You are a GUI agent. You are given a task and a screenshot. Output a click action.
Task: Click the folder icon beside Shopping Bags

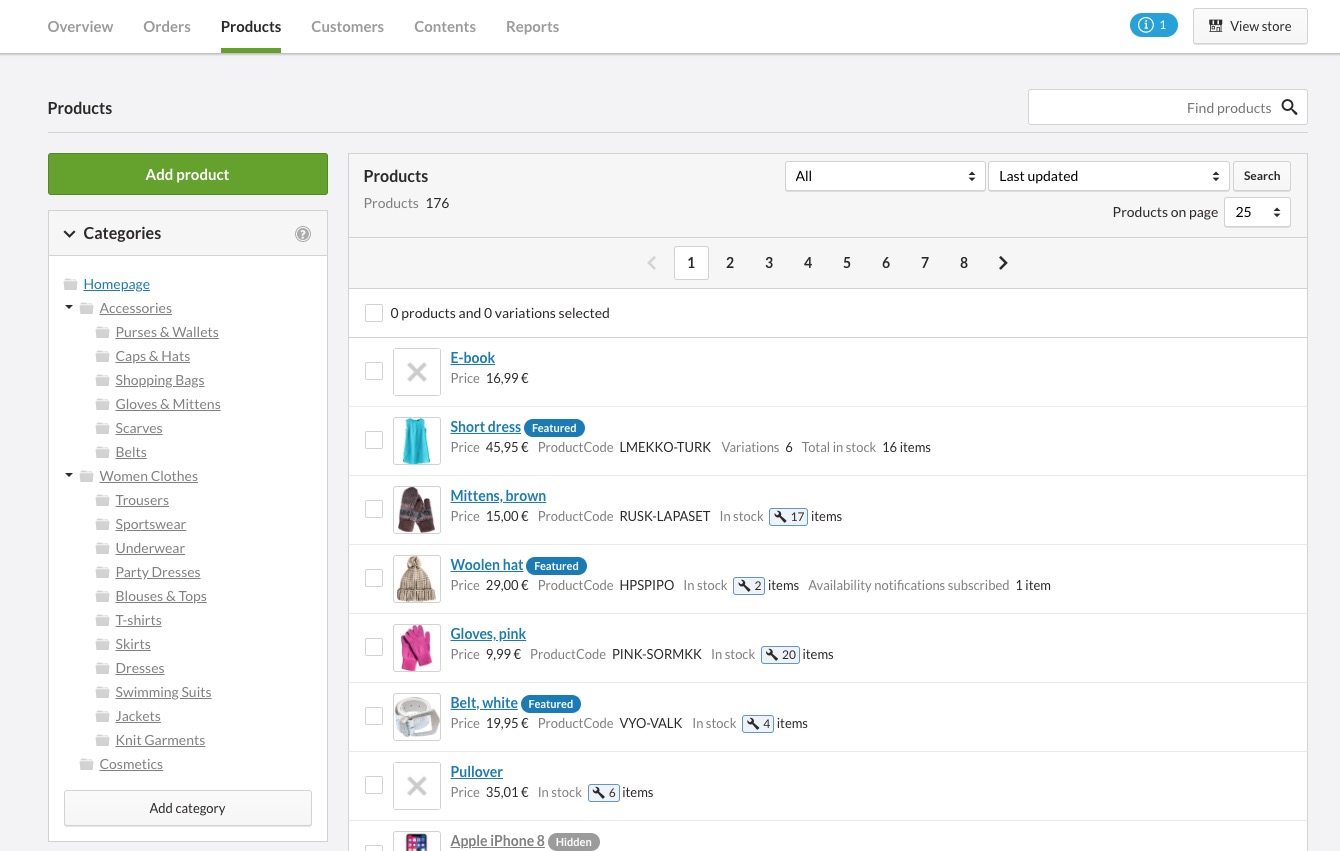[x=102, y=381]
